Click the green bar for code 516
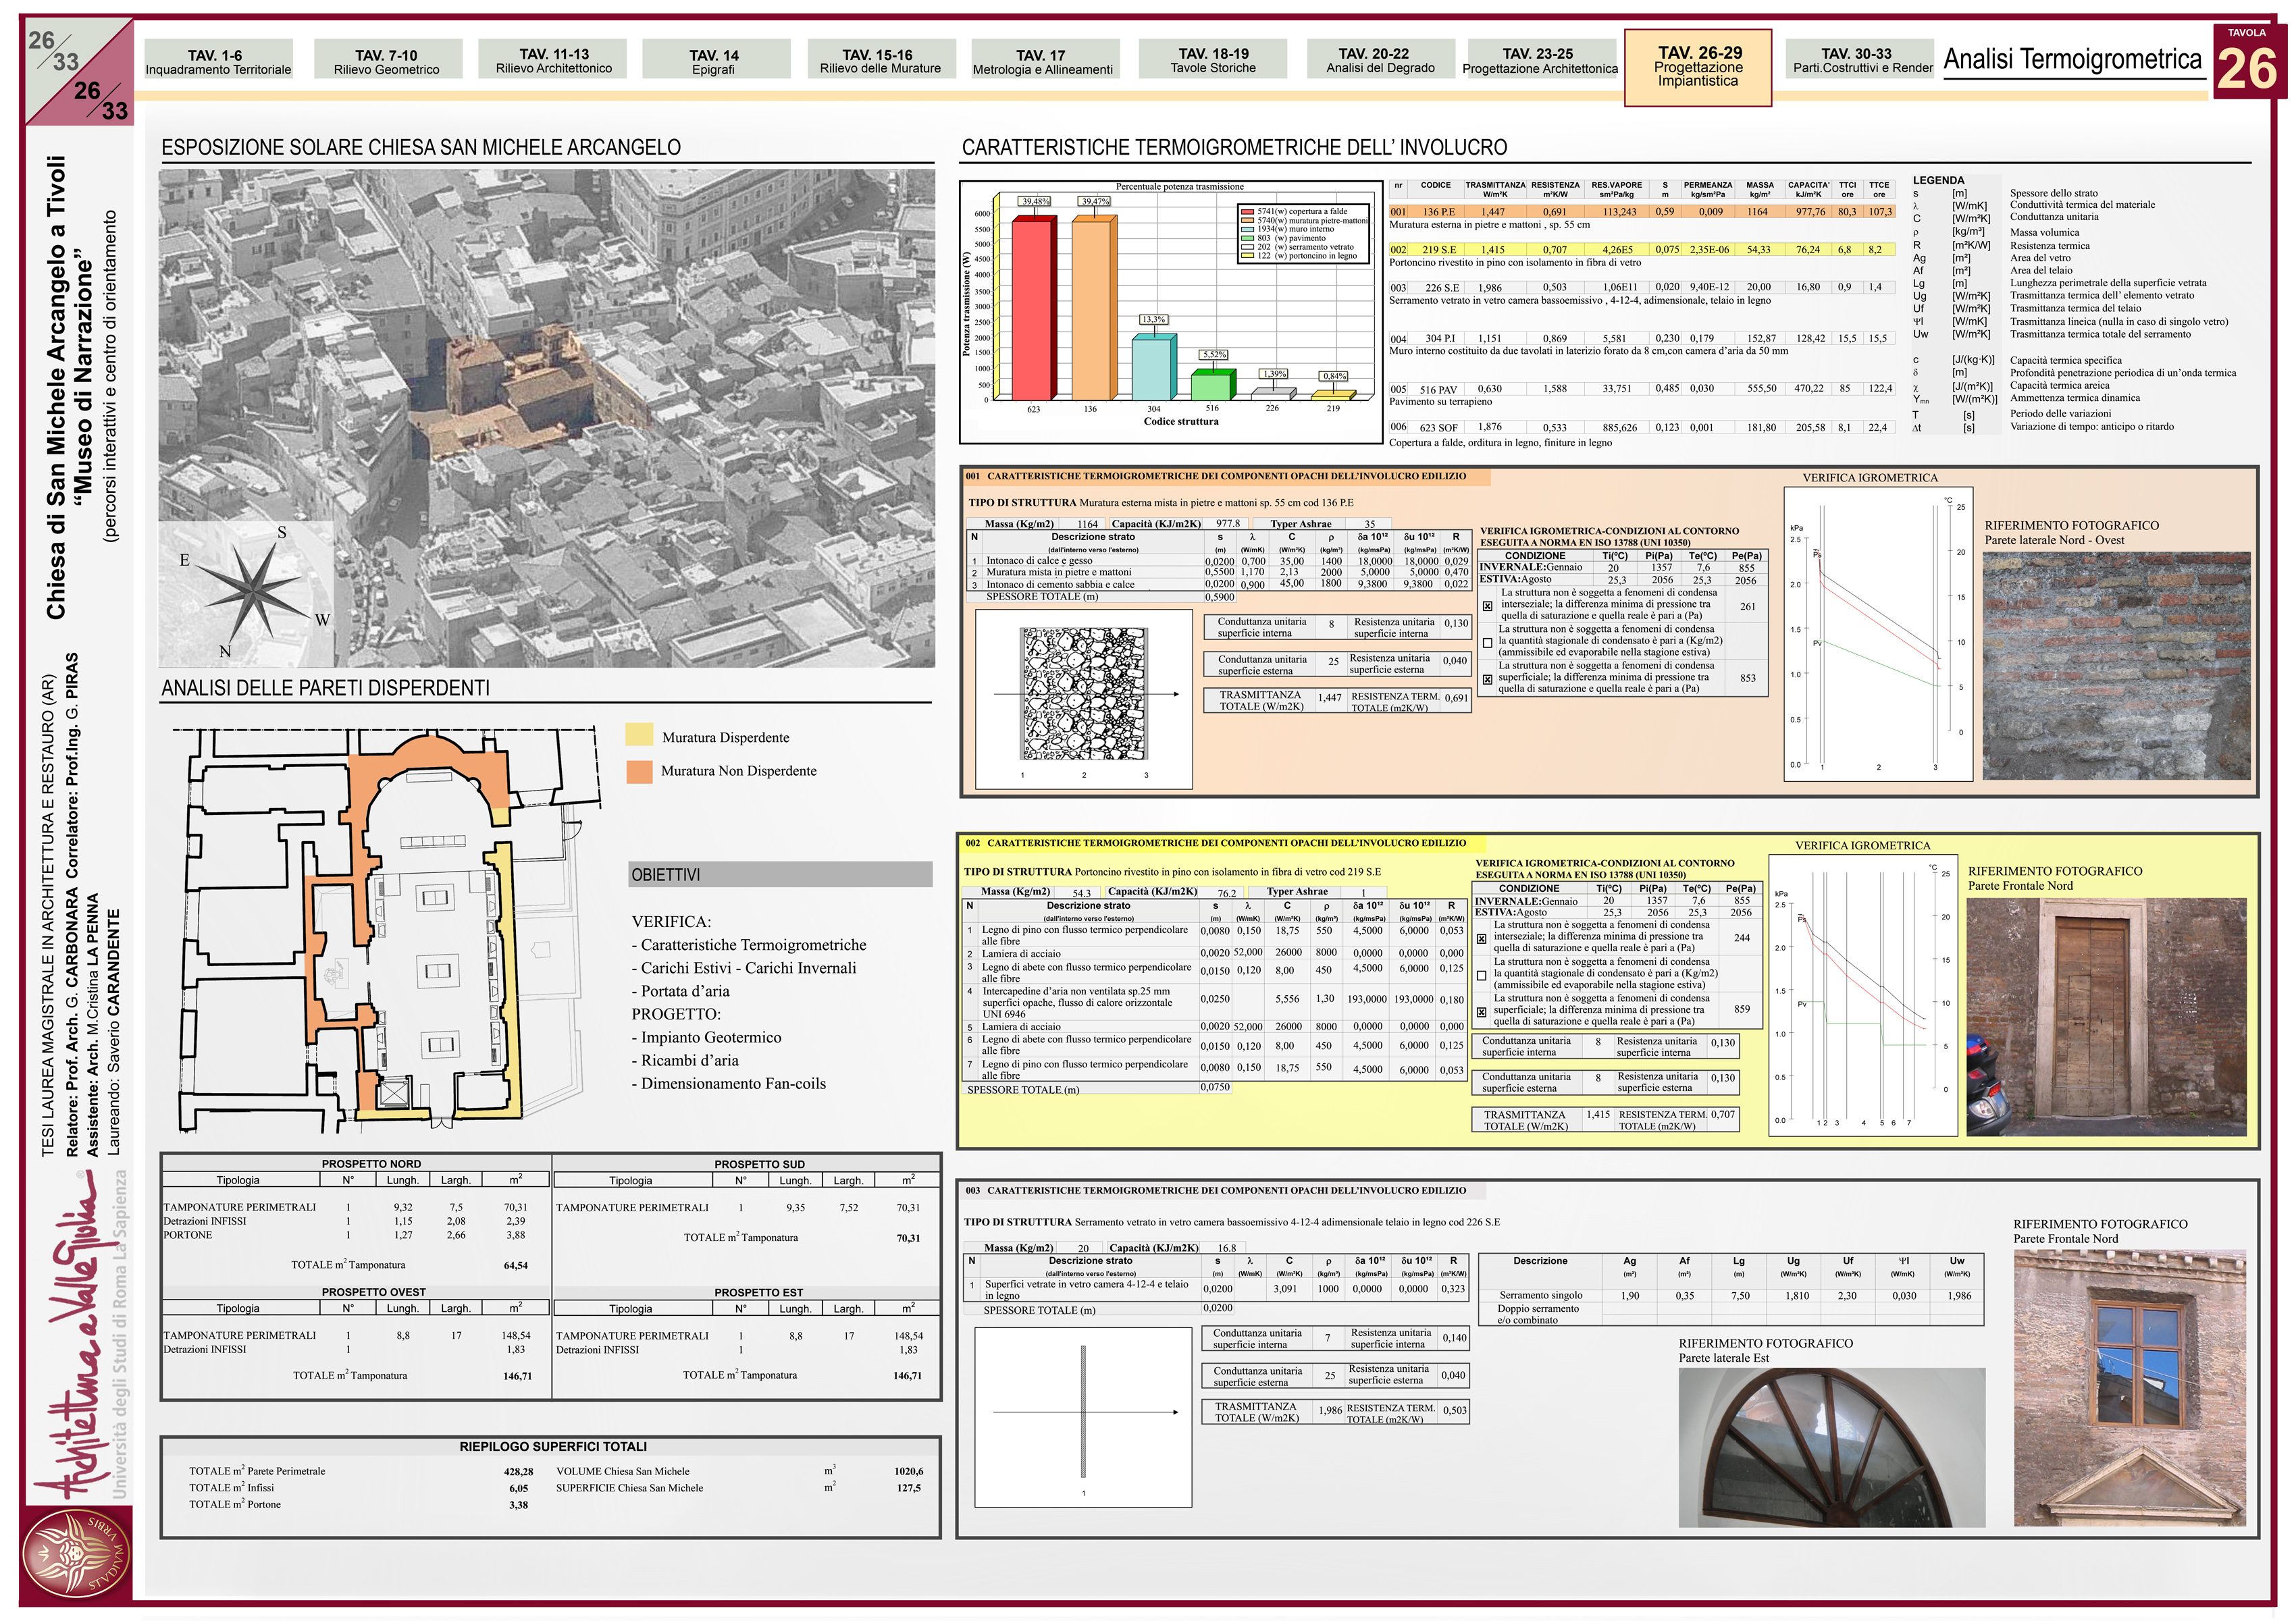 pyautogui.click(x=1213, y=385)
